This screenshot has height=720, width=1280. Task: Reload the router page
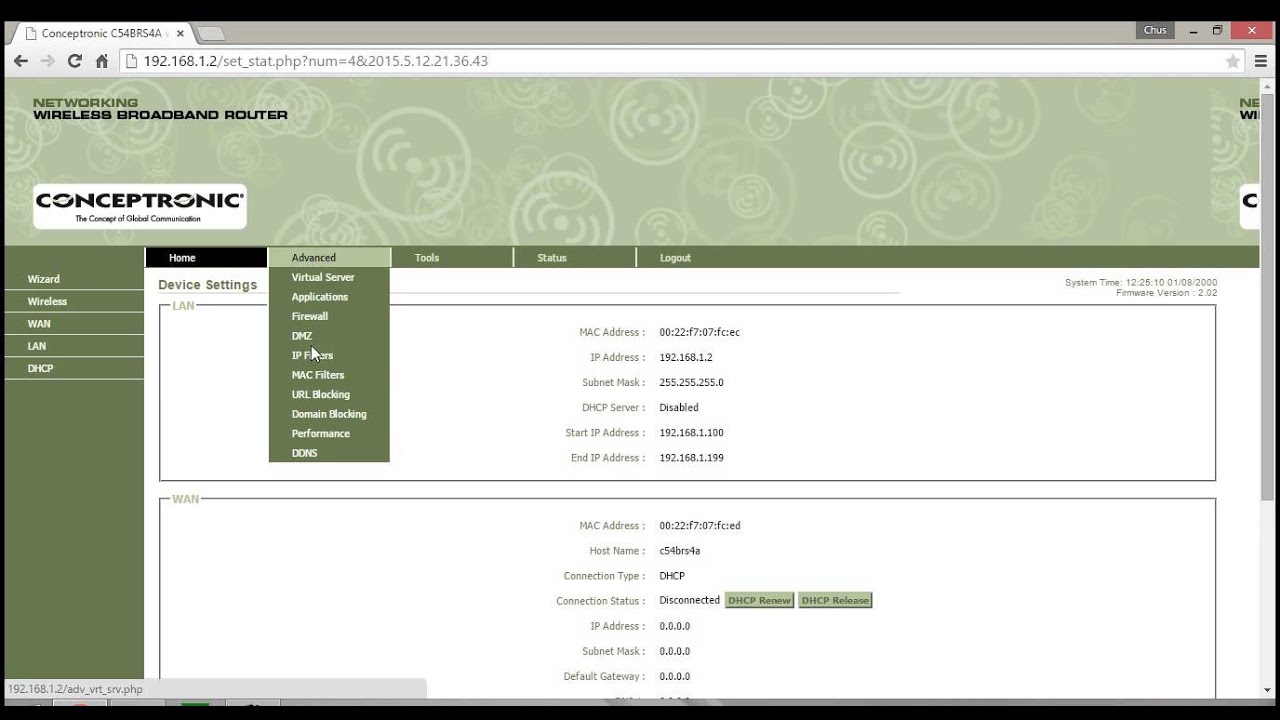[74, 61]
